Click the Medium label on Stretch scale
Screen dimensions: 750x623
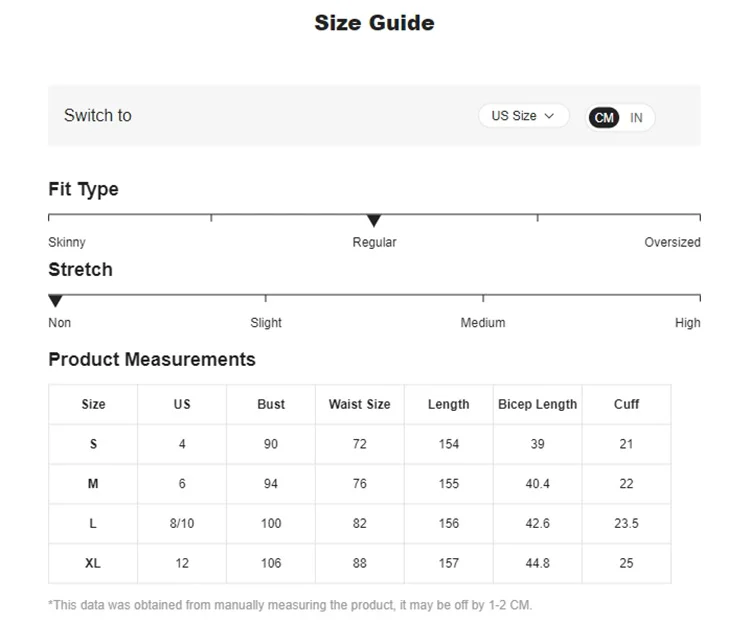click(483, 323)
